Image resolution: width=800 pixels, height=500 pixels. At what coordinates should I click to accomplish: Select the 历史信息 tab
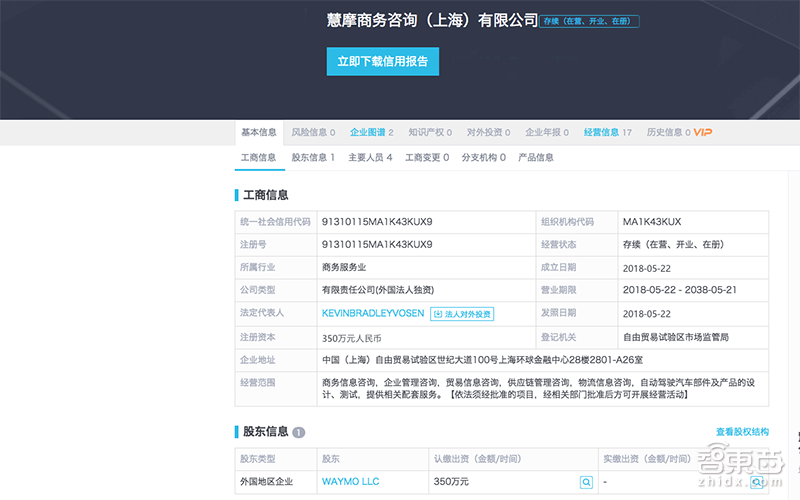pos(668,133)
